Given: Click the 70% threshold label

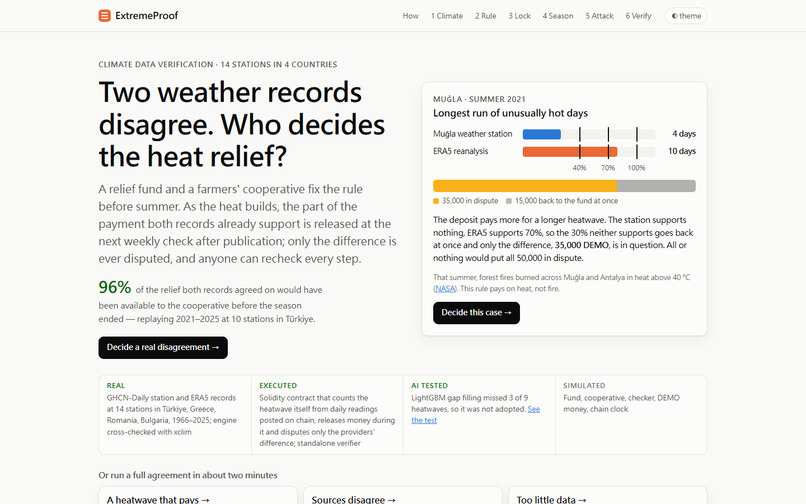Looking at the screenshot, I should pos(608,168).
